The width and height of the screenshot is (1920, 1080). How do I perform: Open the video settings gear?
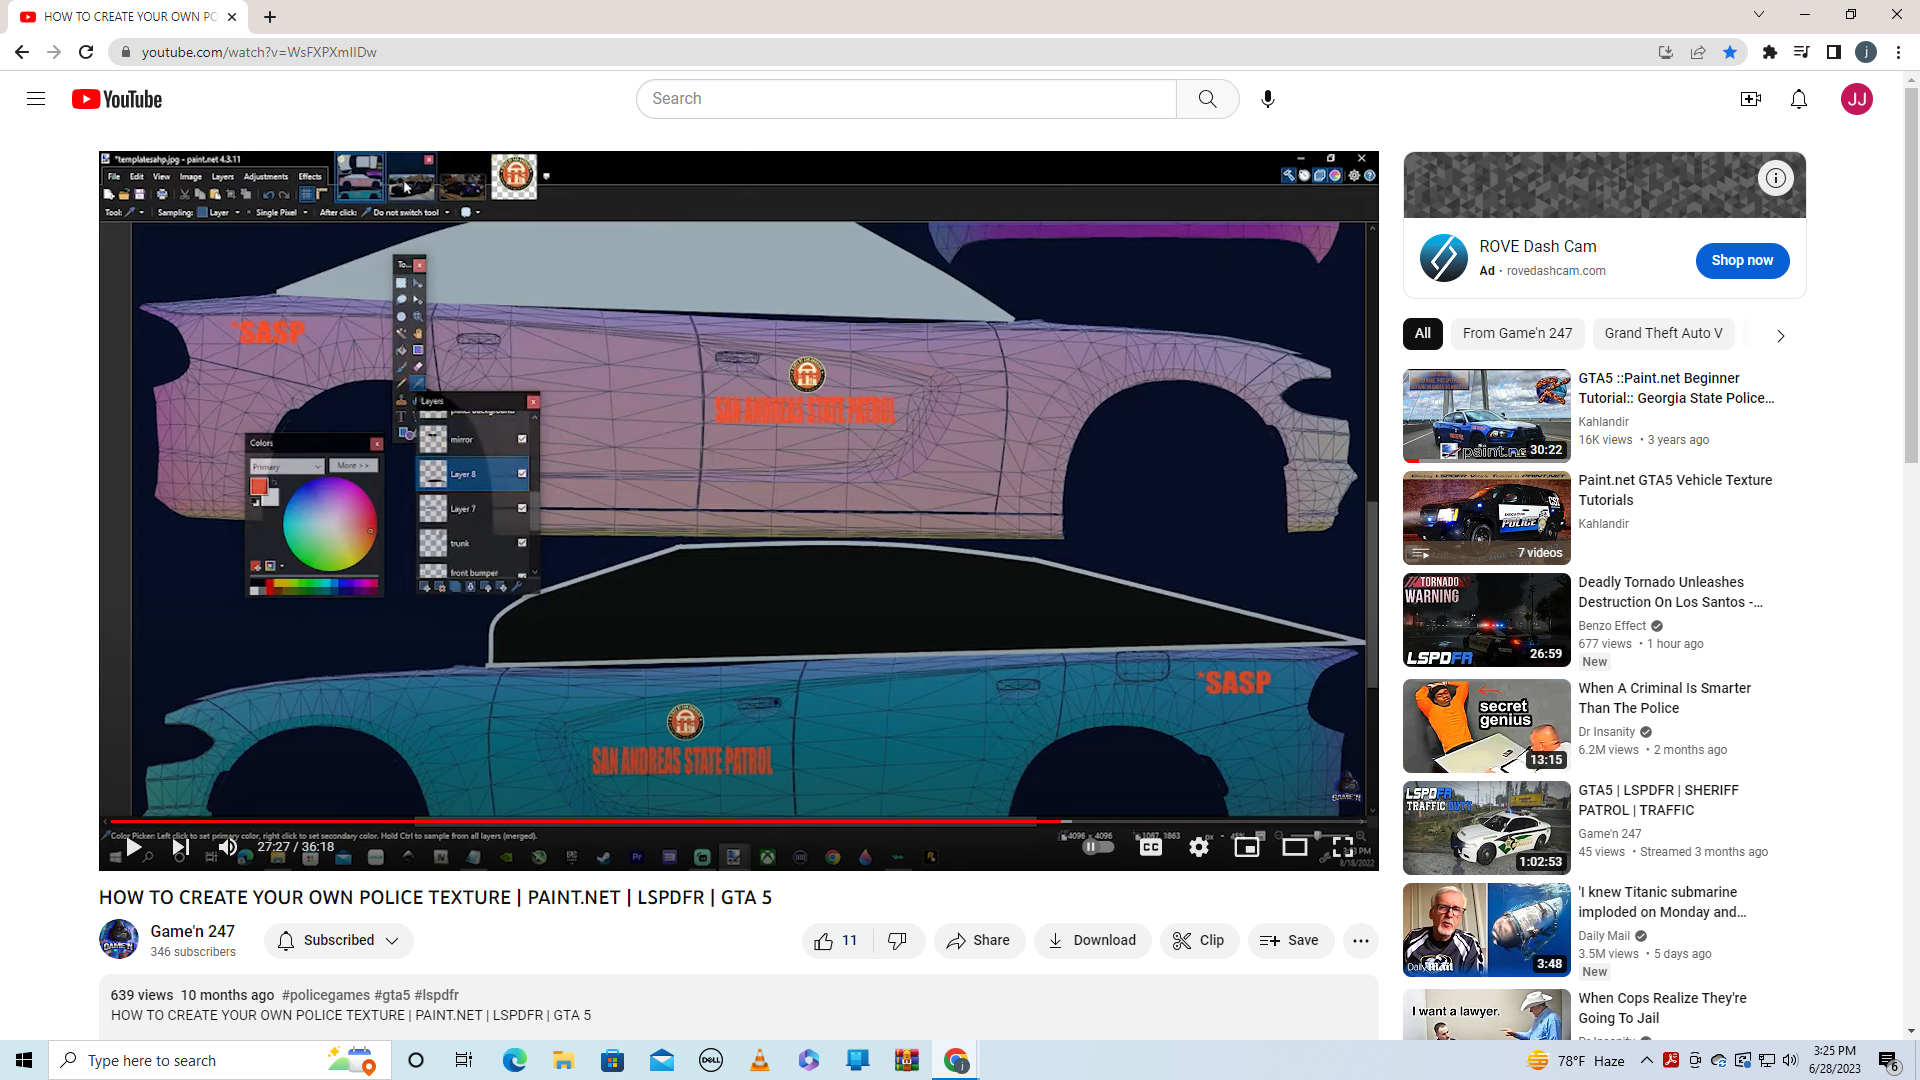click(1199, 848)
